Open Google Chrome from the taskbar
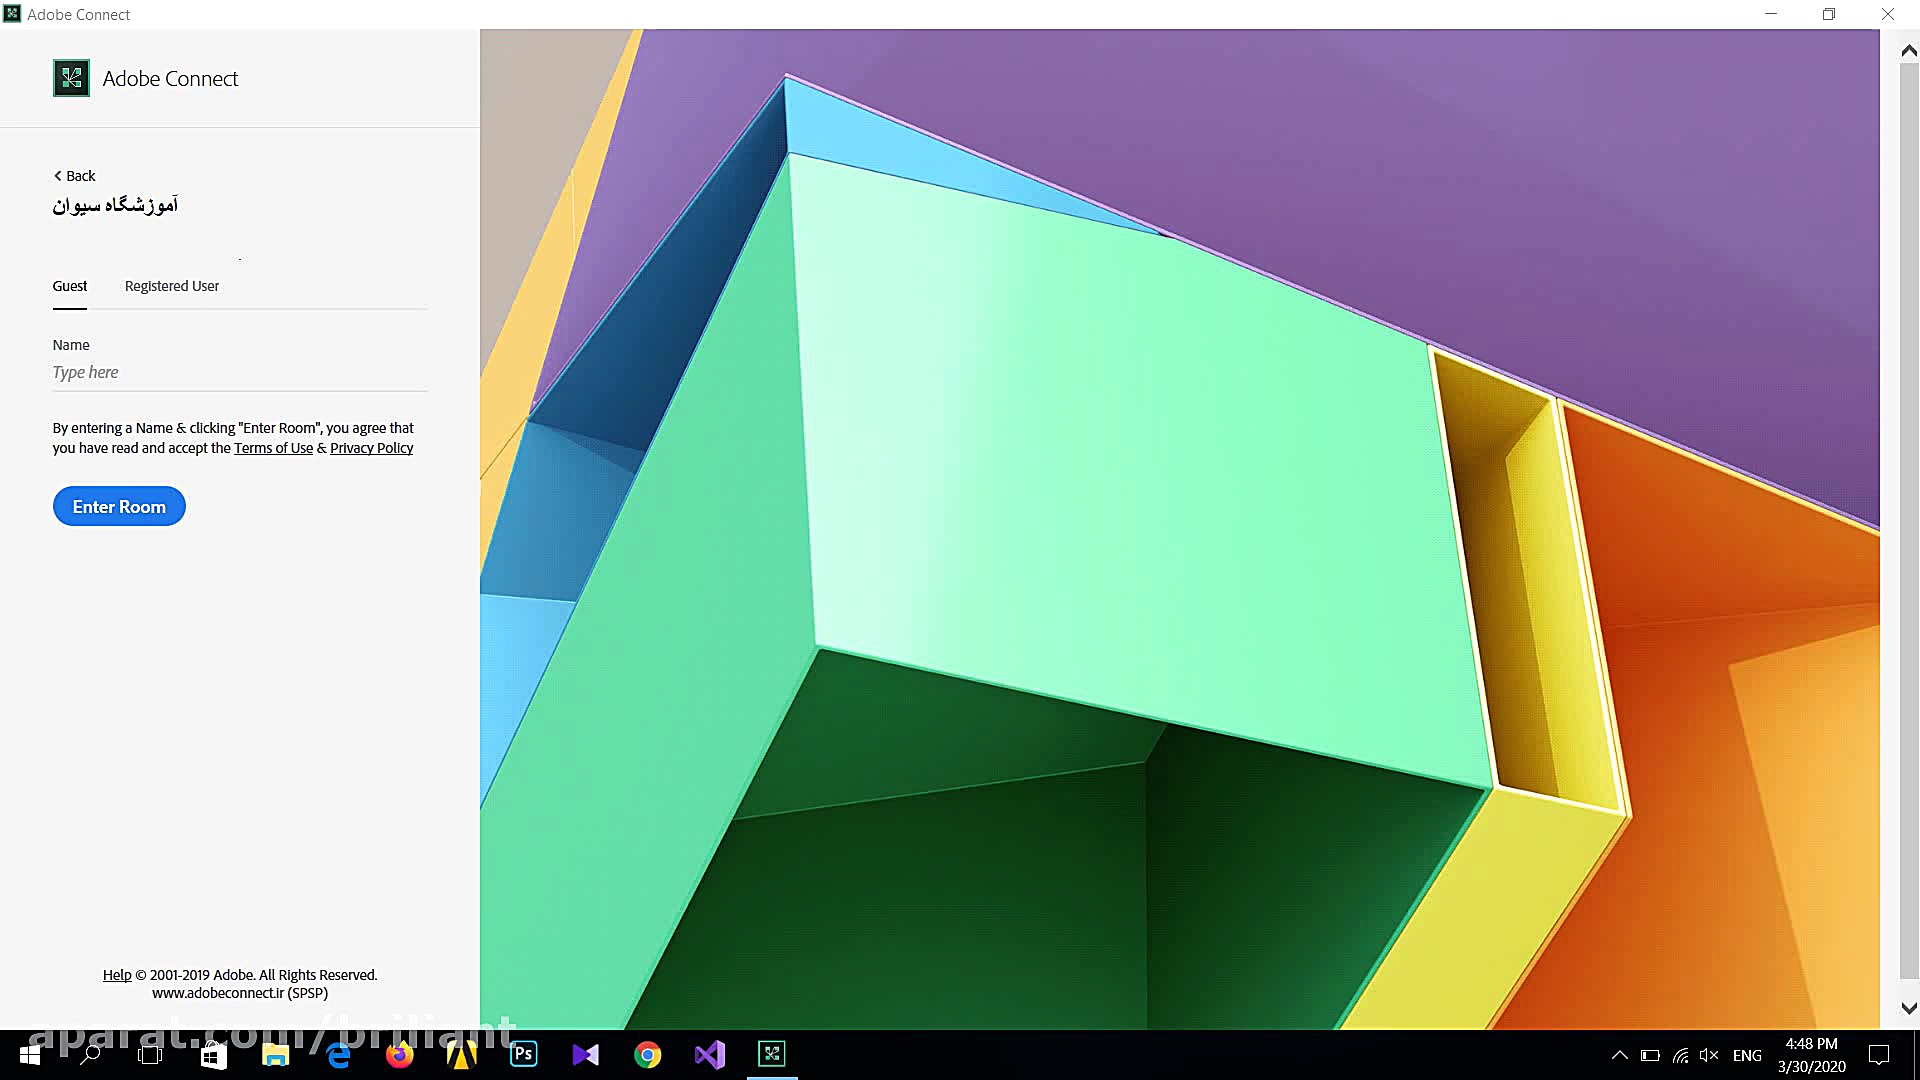The height and width of the screenshot is (1080, 1920). [647, 1055]
